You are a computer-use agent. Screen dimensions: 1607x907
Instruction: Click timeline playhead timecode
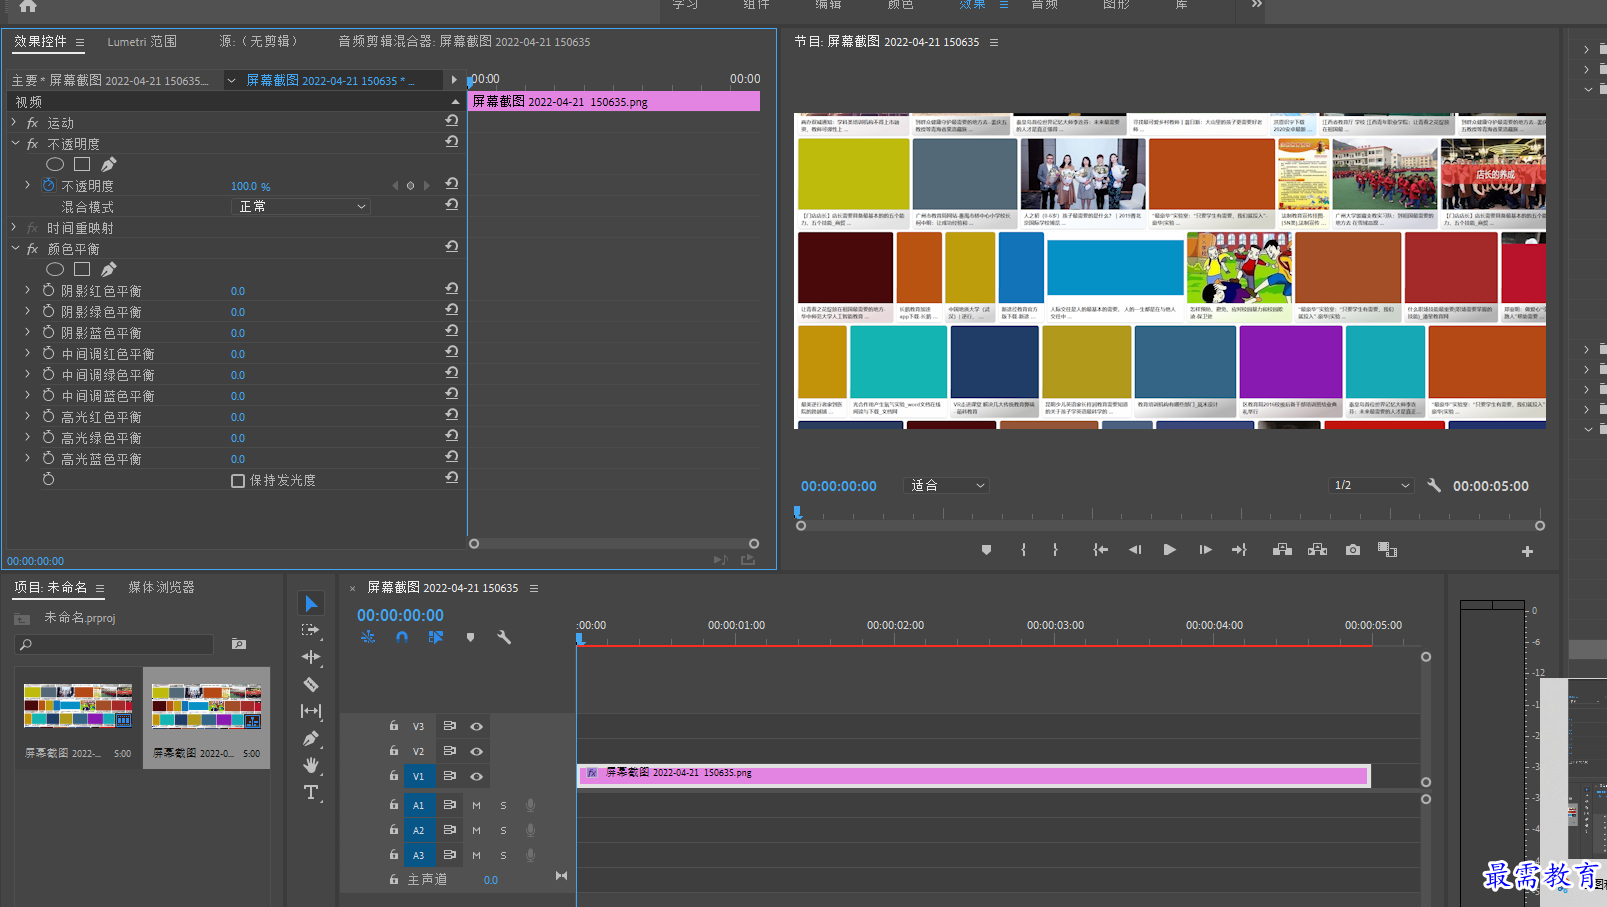(x=400, y=615)
